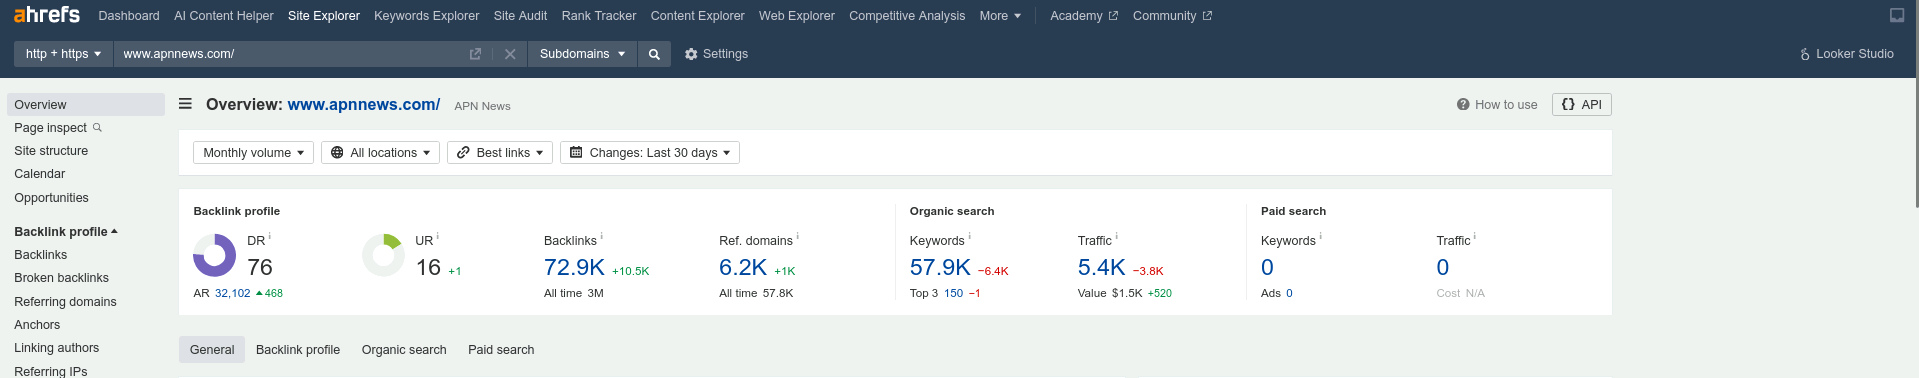The height and width of the screenshot is (378, 1919).
Task: Expand the More menu
Action: (x=1000, y=16)
